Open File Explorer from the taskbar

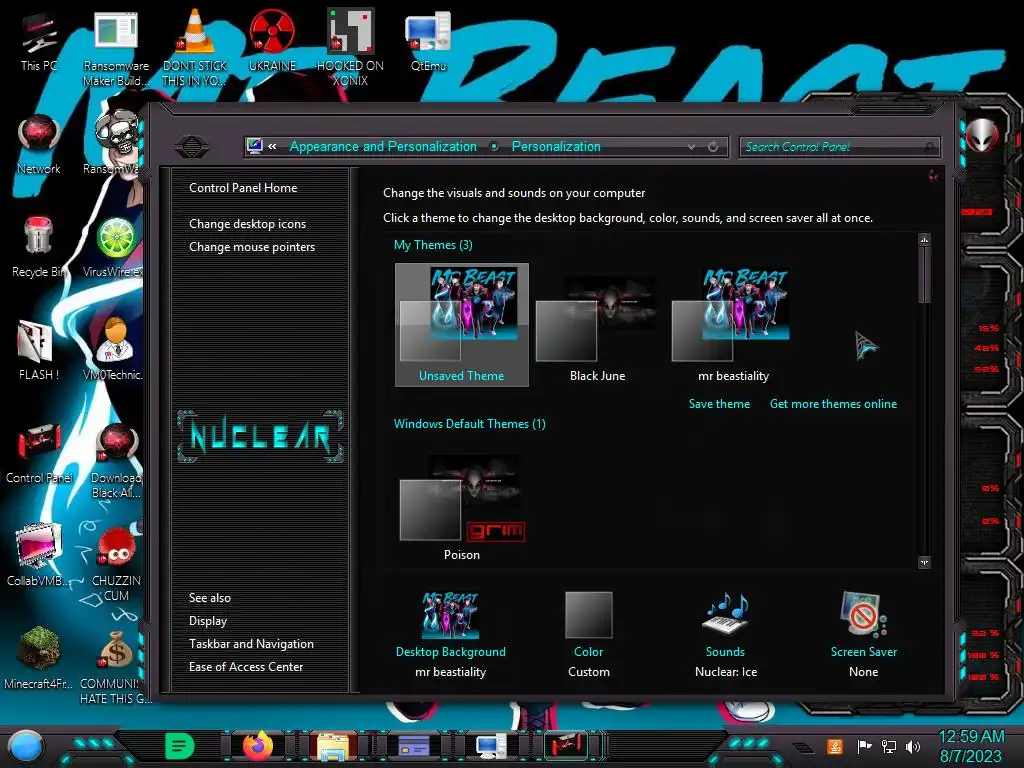tap(332, 746)
